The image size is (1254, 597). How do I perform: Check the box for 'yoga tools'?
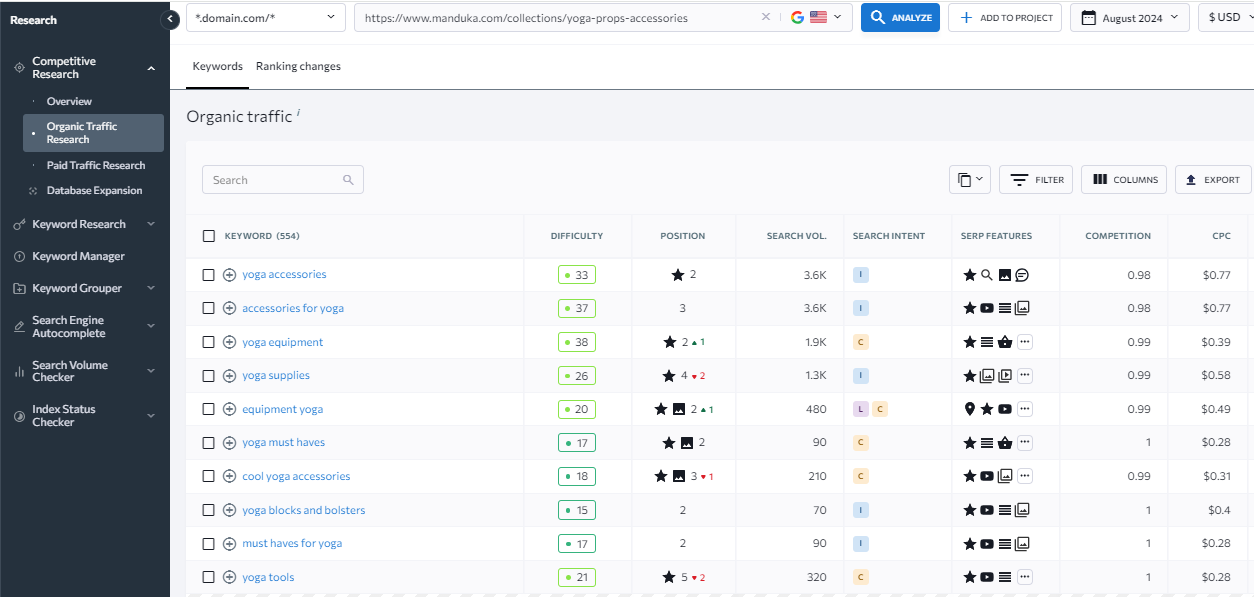209,577
